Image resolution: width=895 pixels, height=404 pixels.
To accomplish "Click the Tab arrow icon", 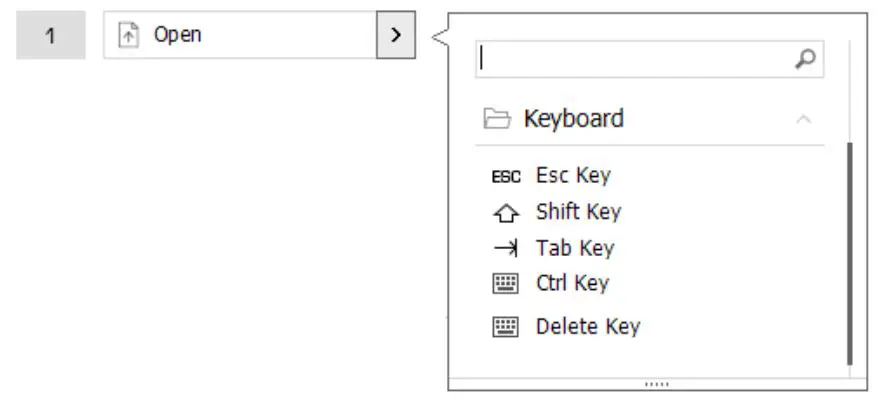I will [x=506, y=248].
